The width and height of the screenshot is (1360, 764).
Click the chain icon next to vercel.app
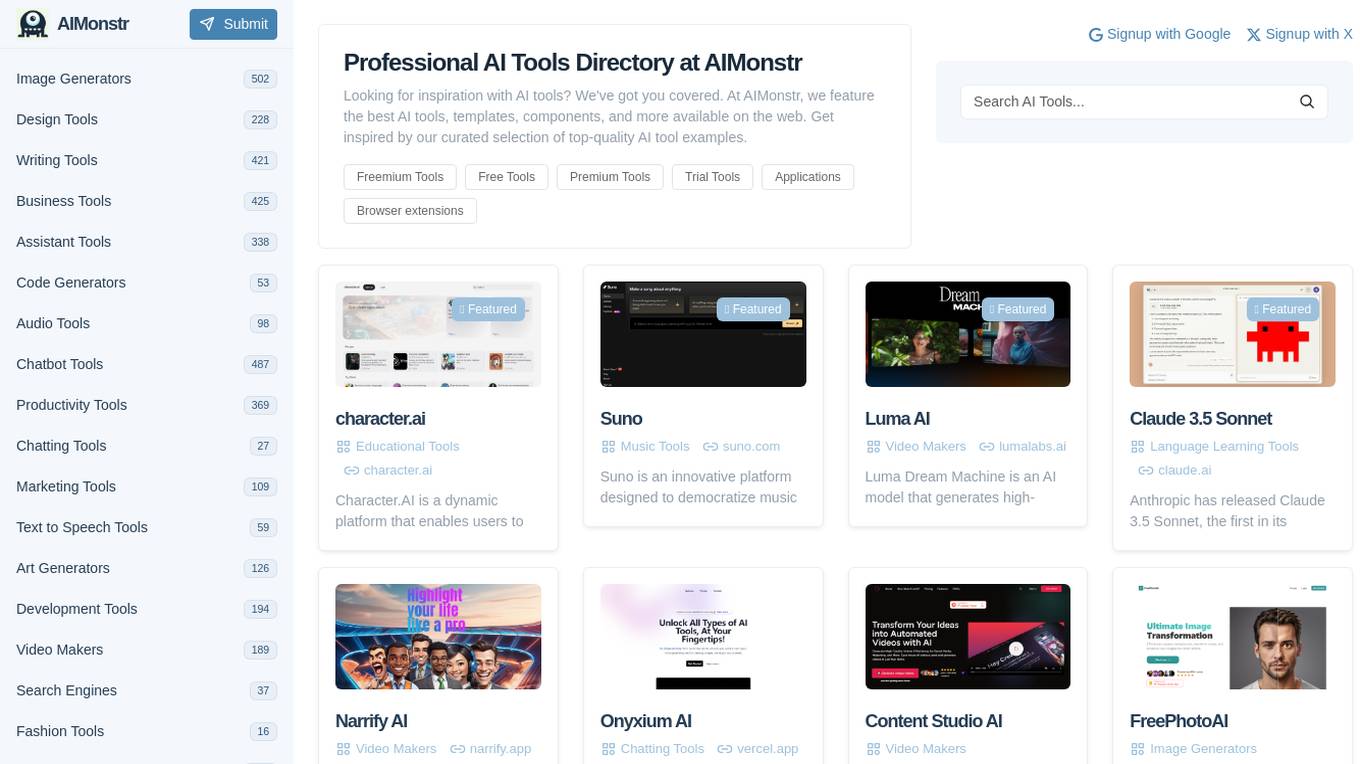pyautogui.click(x=725, y=749)
